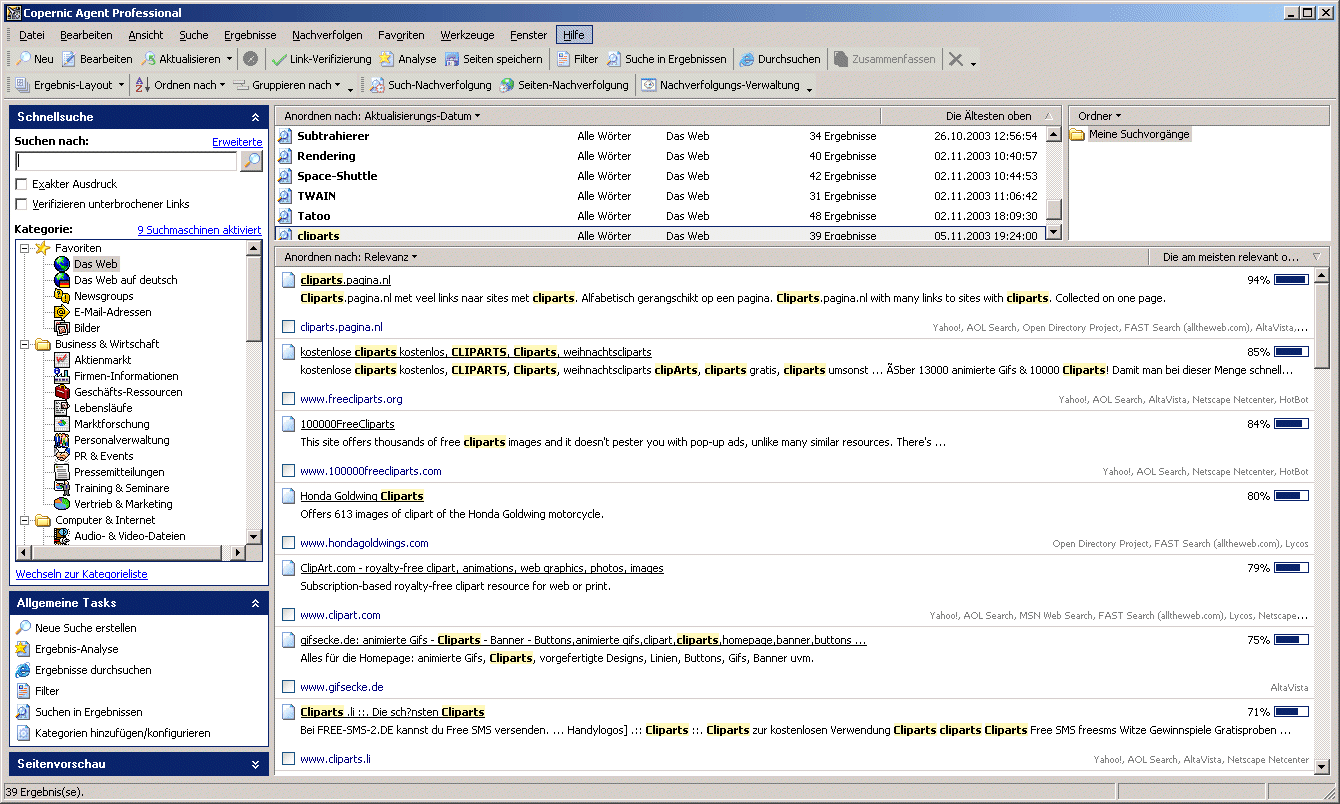
Task: Open the Filter tool in the toolbar
Action: (x=578, y=59)
